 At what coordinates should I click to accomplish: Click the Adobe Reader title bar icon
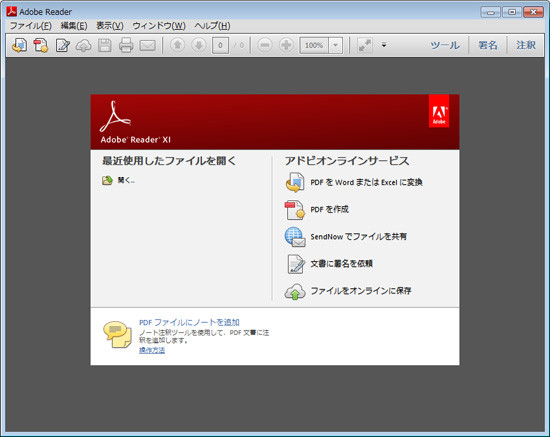12,12
